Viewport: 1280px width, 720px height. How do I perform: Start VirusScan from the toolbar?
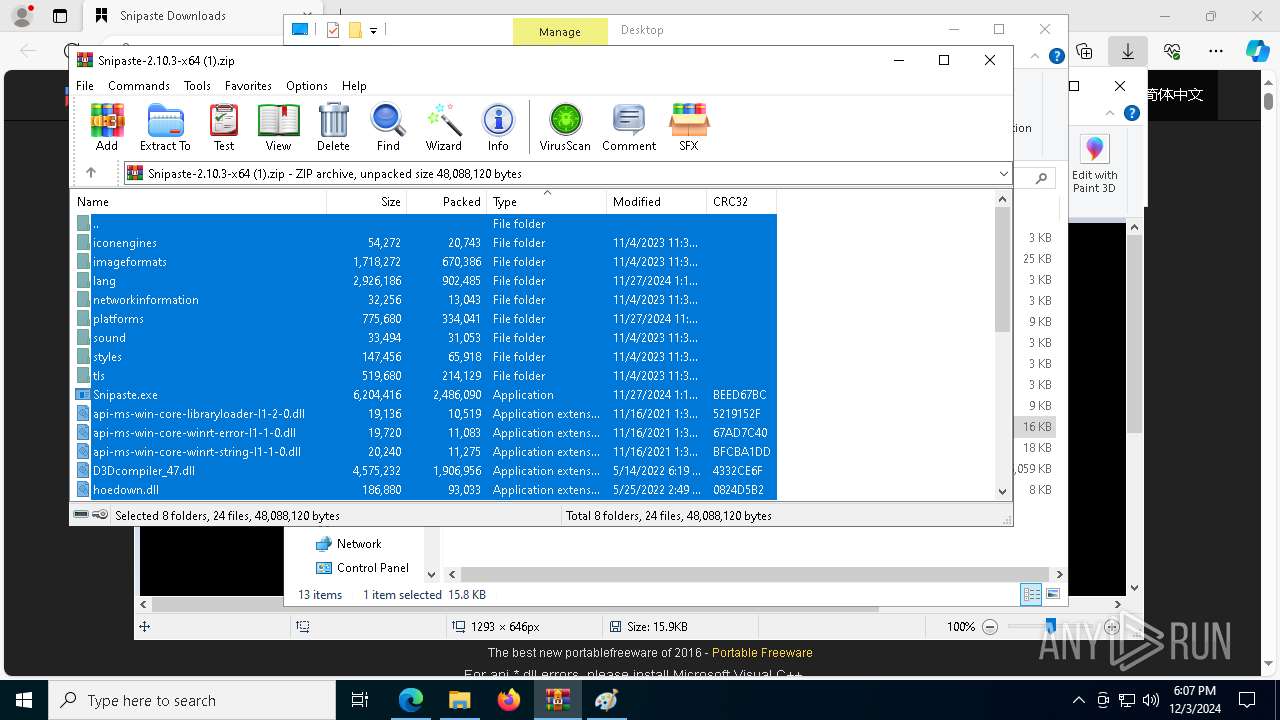tap(565, 127)
